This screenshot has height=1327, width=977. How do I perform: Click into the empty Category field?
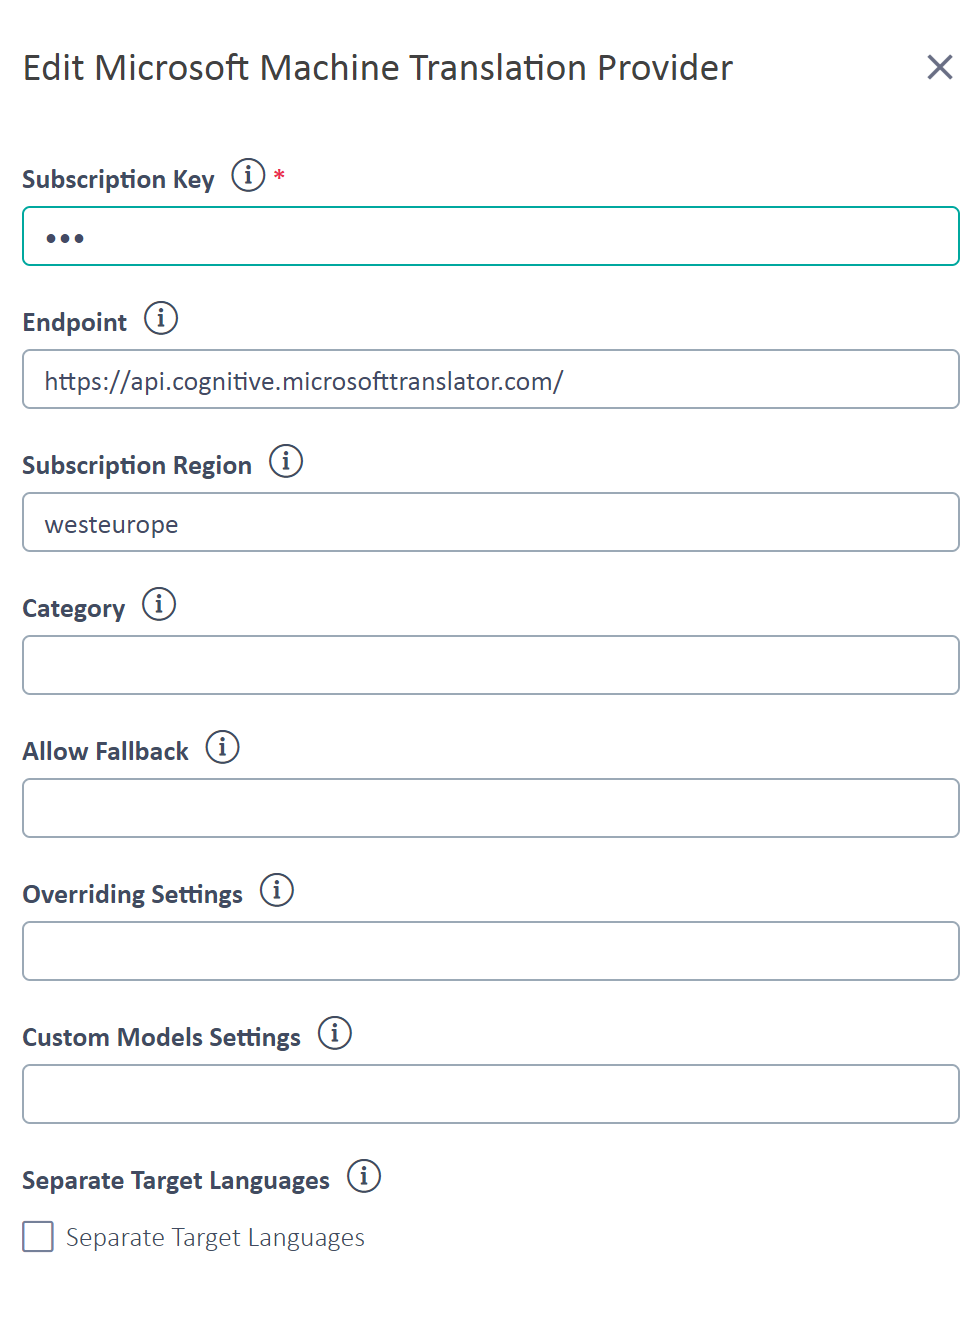coord(491,665)
